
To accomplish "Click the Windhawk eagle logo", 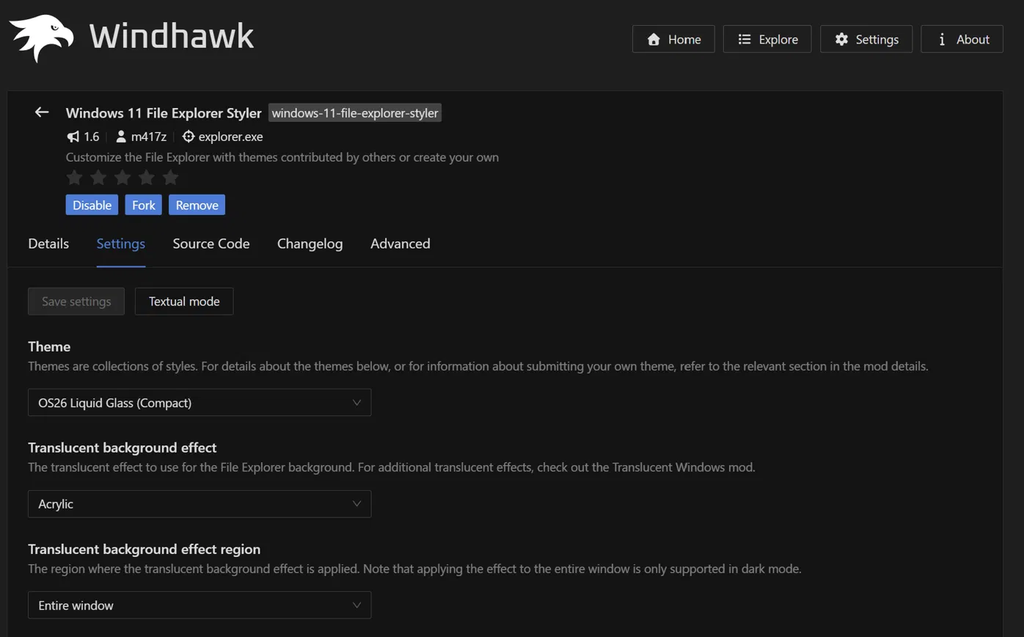I will coord(42,38).
